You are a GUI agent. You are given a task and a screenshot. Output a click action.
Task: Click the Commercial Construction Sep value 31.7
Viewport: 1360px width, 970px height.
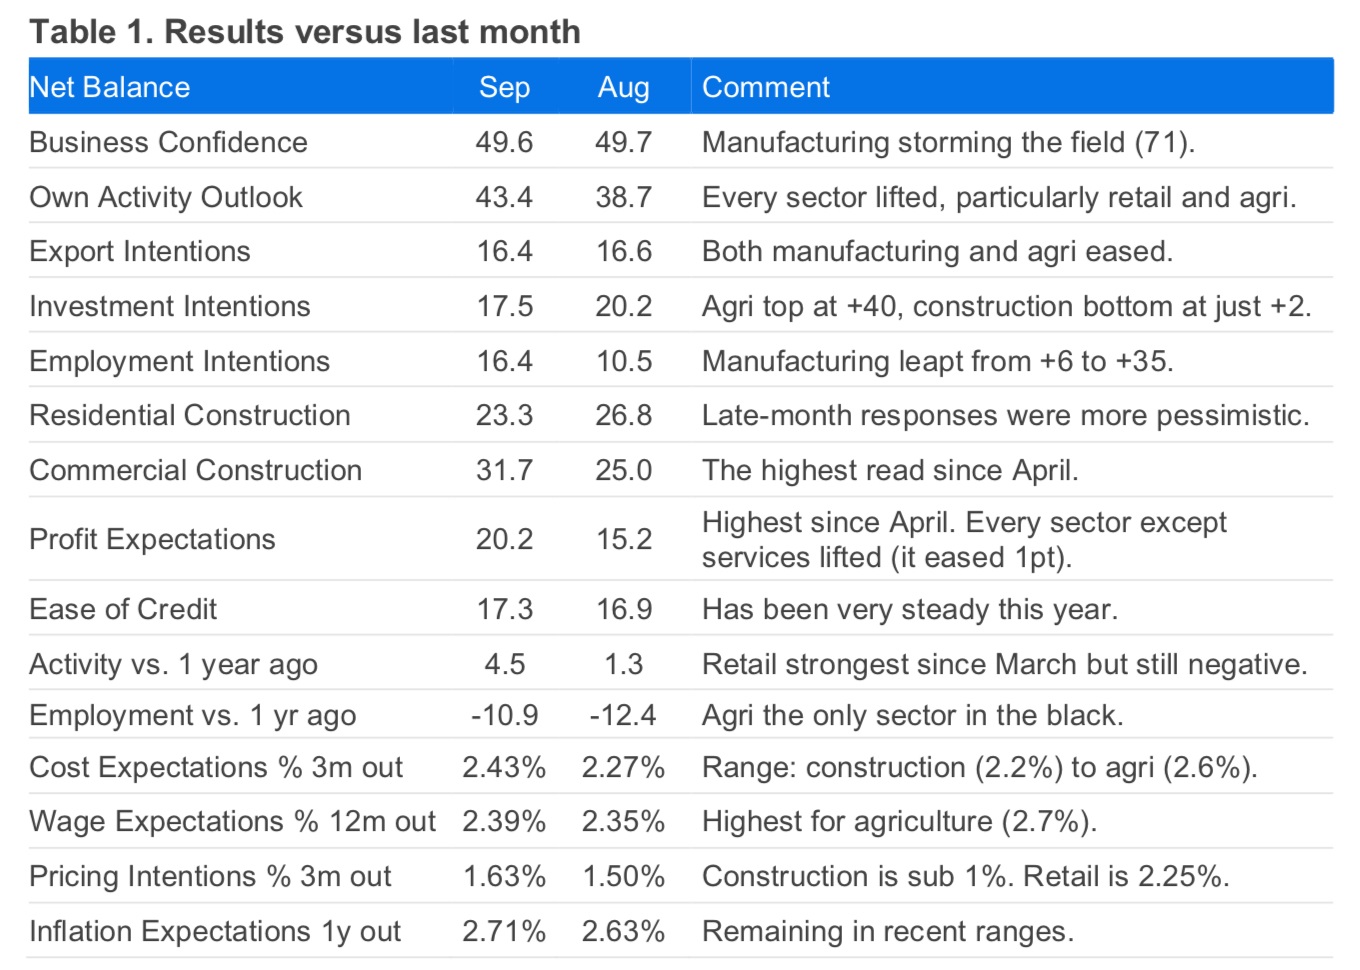(504, 470)
